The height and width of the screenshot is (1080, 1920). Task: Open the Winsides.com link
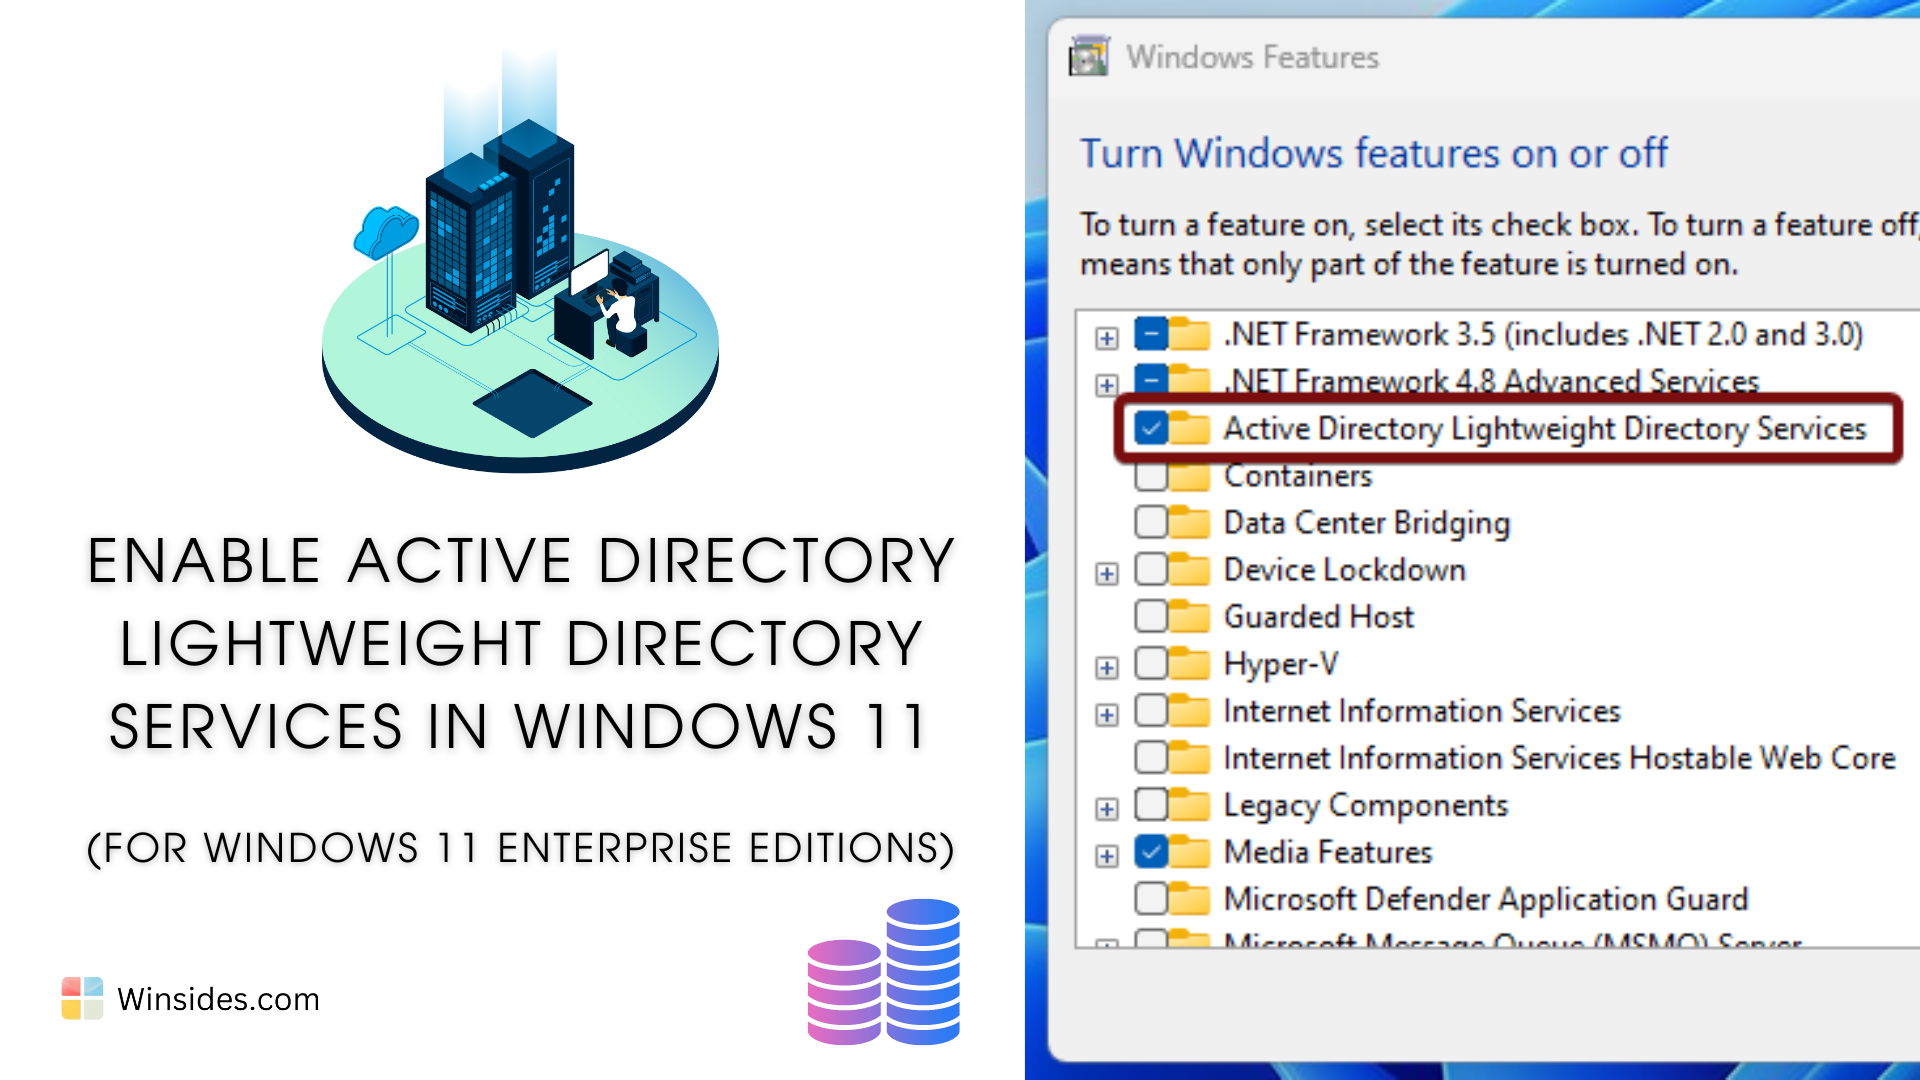pos(218,998)
